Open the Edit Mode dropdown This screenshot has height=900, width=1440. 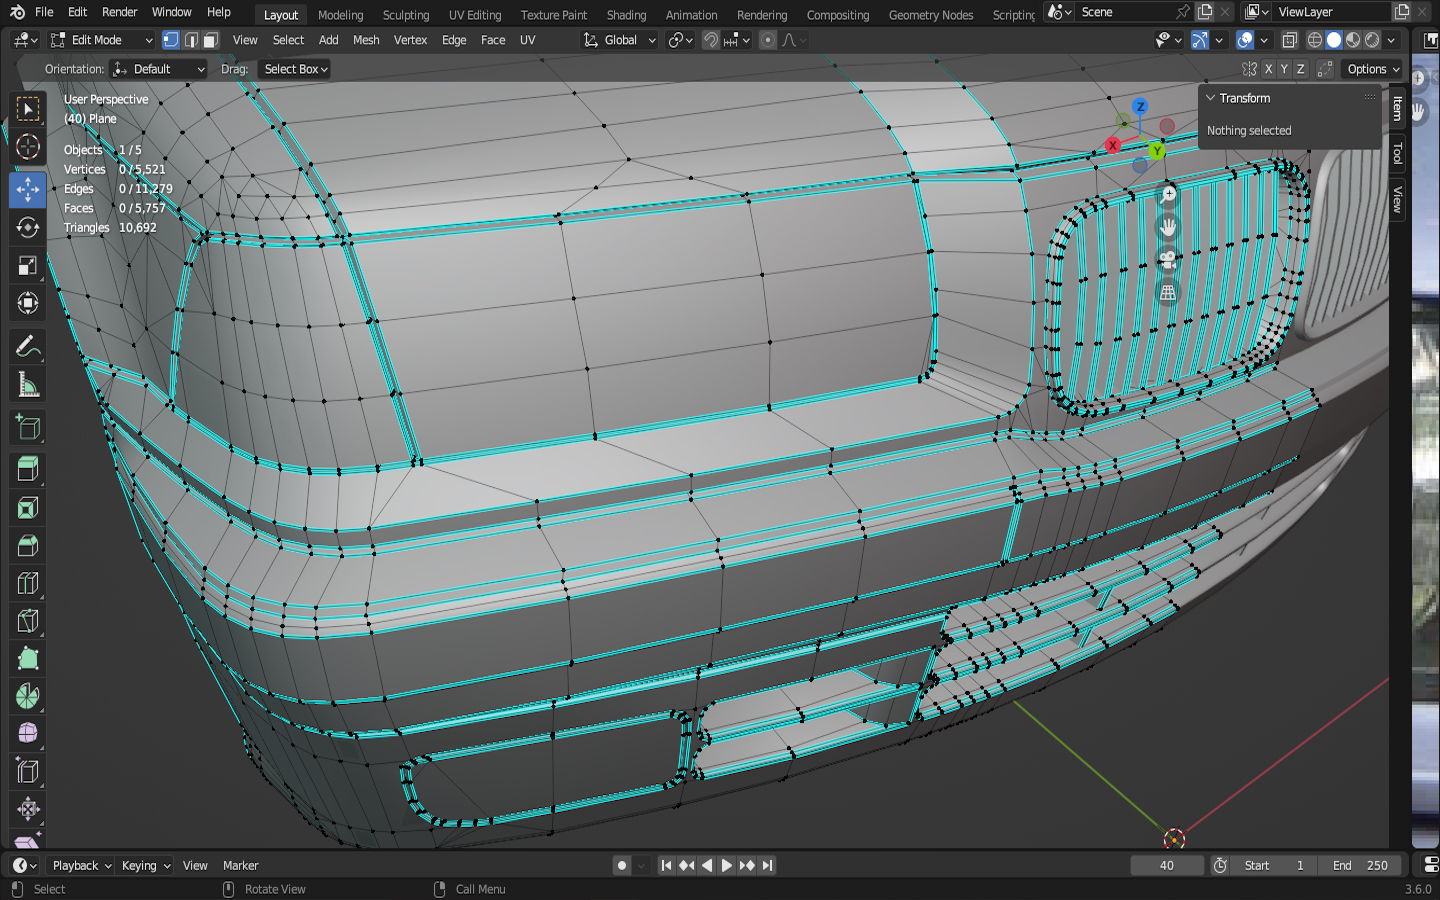101,40
